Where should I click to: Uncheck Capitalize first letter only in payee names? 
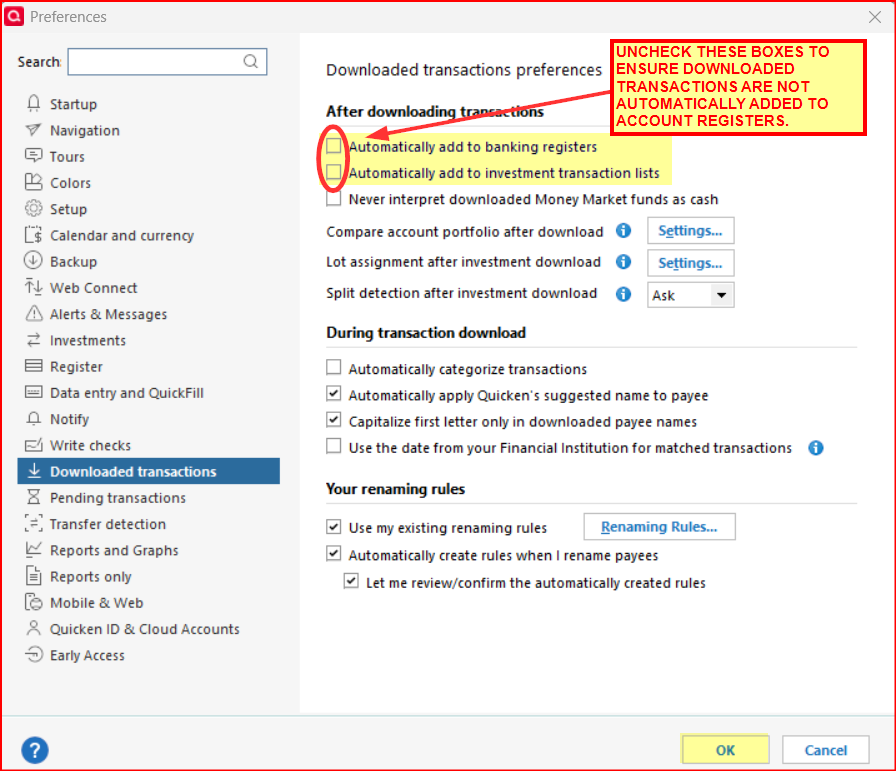click(x=334, y=420)
